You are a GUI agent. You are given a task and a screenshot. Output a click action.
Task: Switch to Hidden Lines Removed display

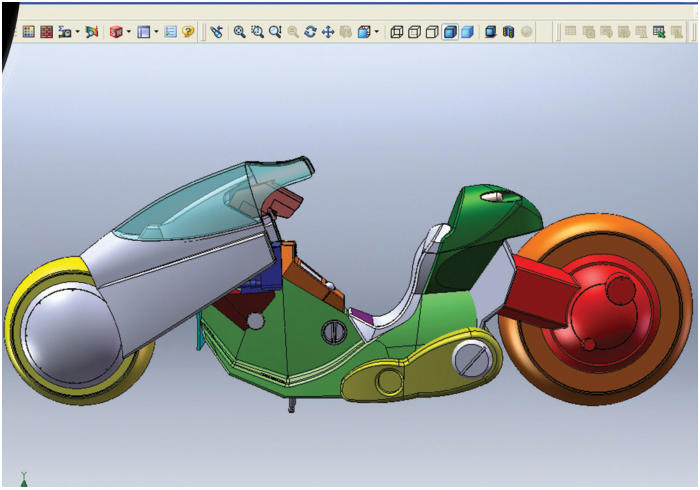pyautogui.click(x=432, y=32)
